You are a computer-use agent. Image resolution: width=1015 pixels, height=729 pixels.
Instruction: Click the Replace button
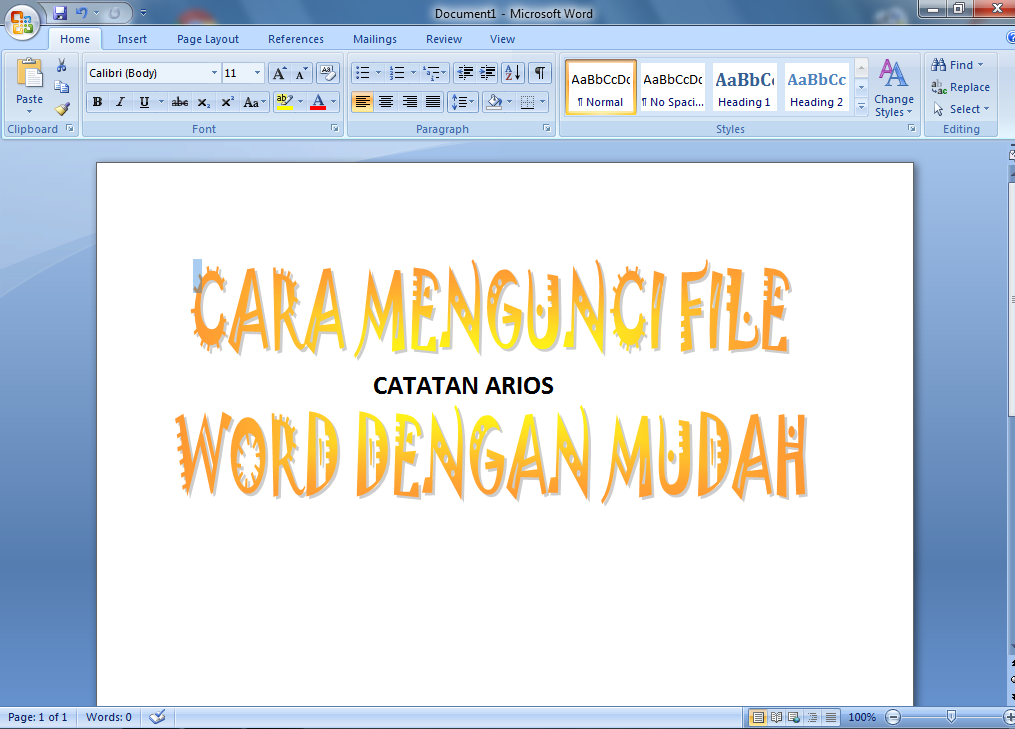pos(961,87)
